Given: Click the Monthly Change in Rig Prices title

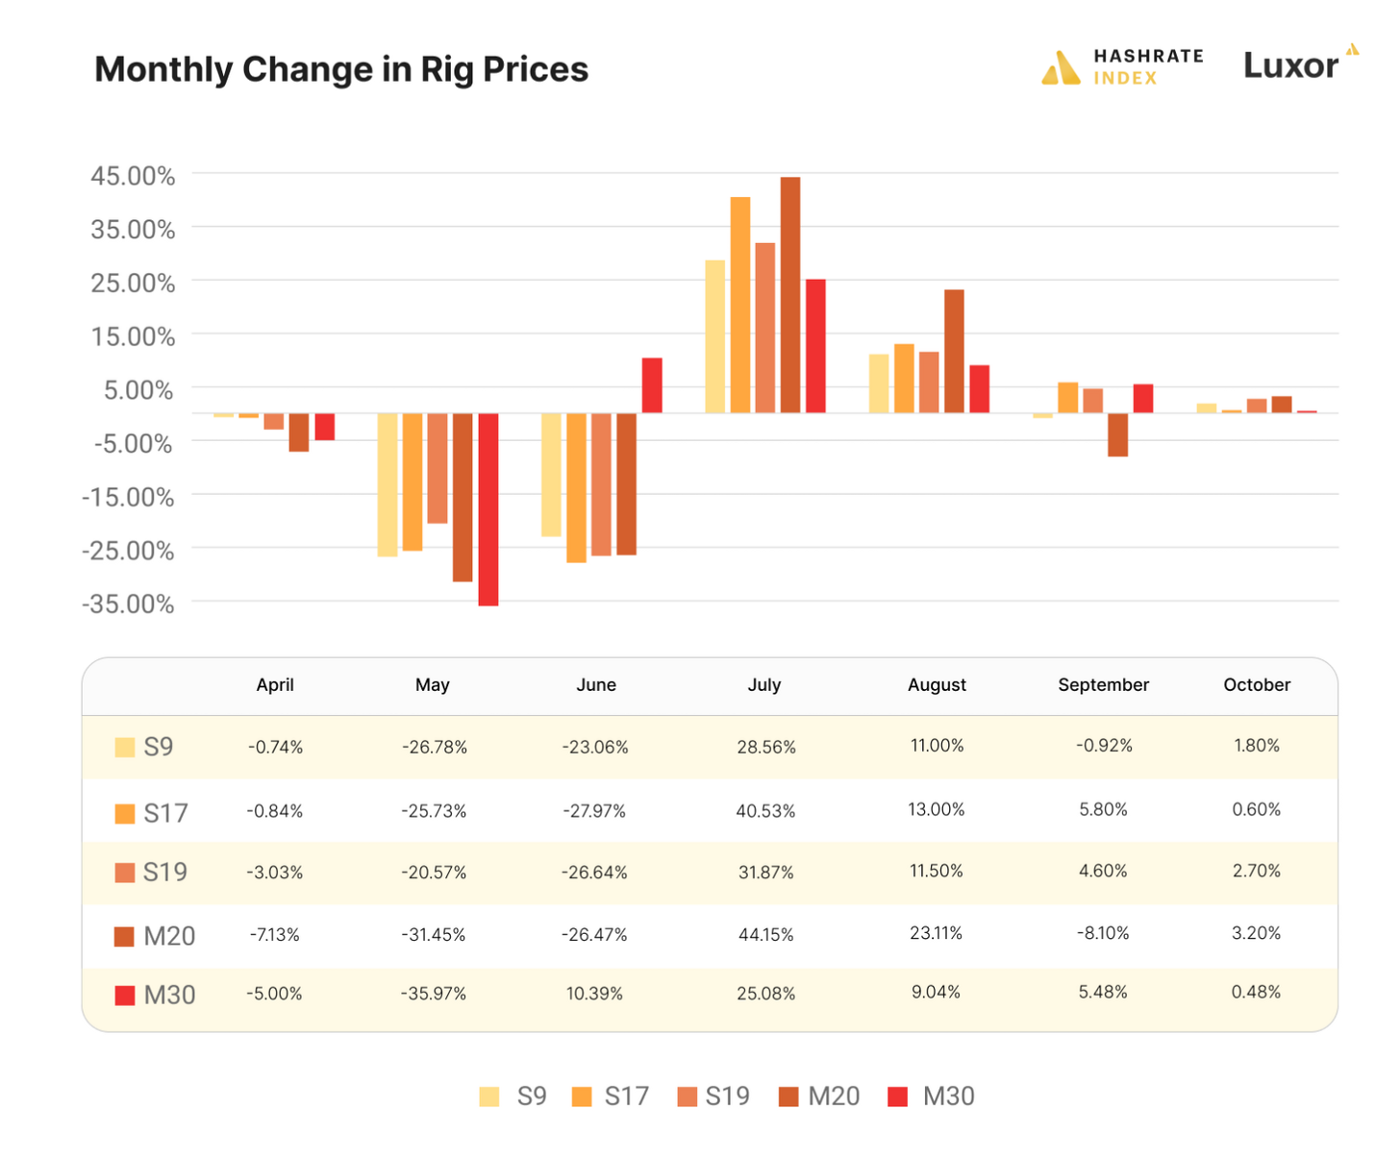Looking at the screenshot, I should pyautogui.click(x=341, y=69).
